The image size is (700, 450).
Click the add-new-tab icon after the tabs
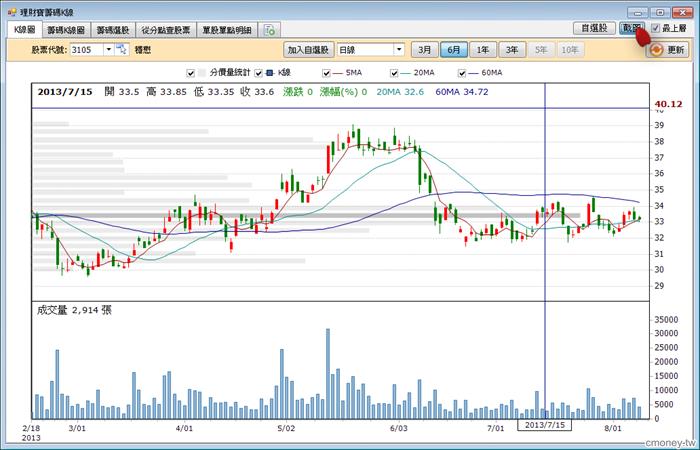point(270,30)
